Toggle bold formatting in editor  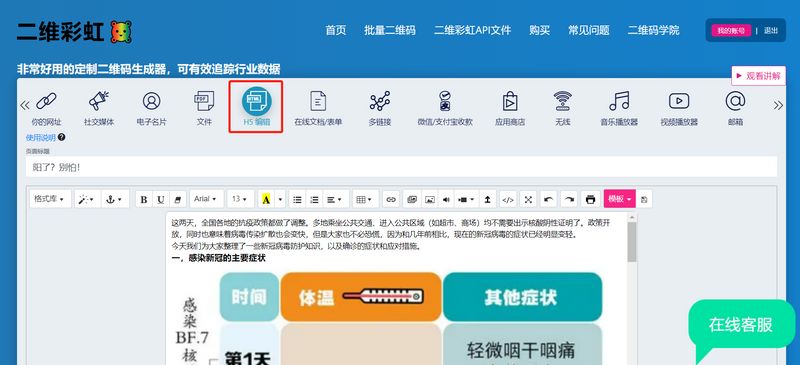point(144,199)
